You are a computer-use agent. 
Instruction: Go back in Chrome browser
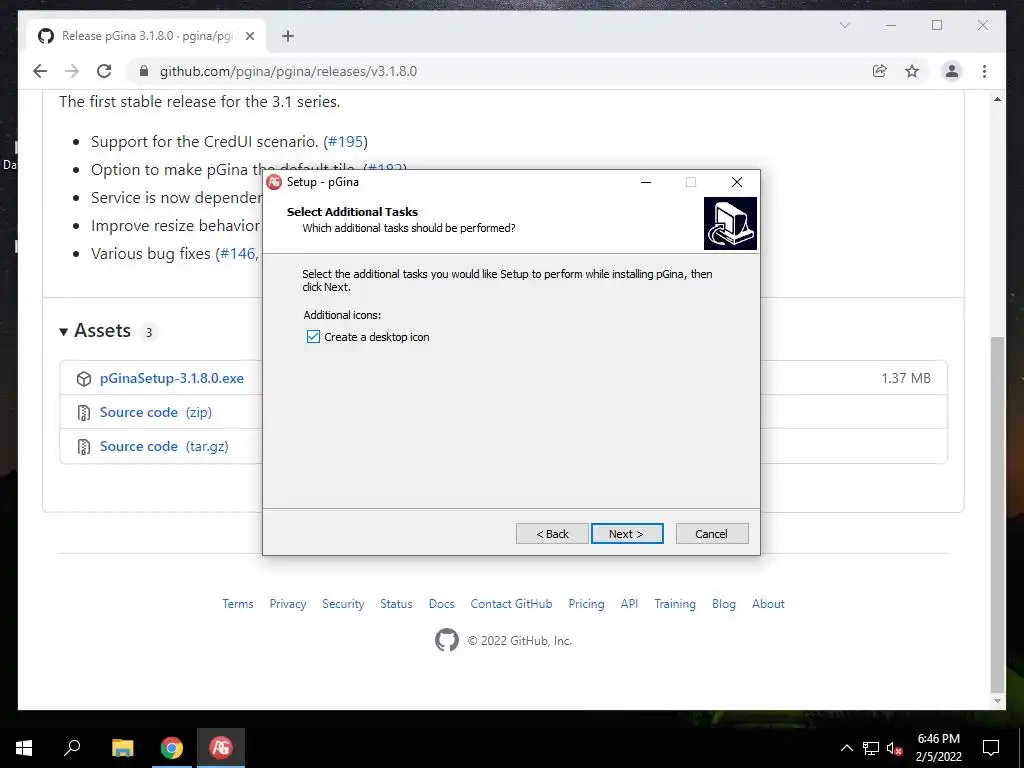click(x=40, y=71)
